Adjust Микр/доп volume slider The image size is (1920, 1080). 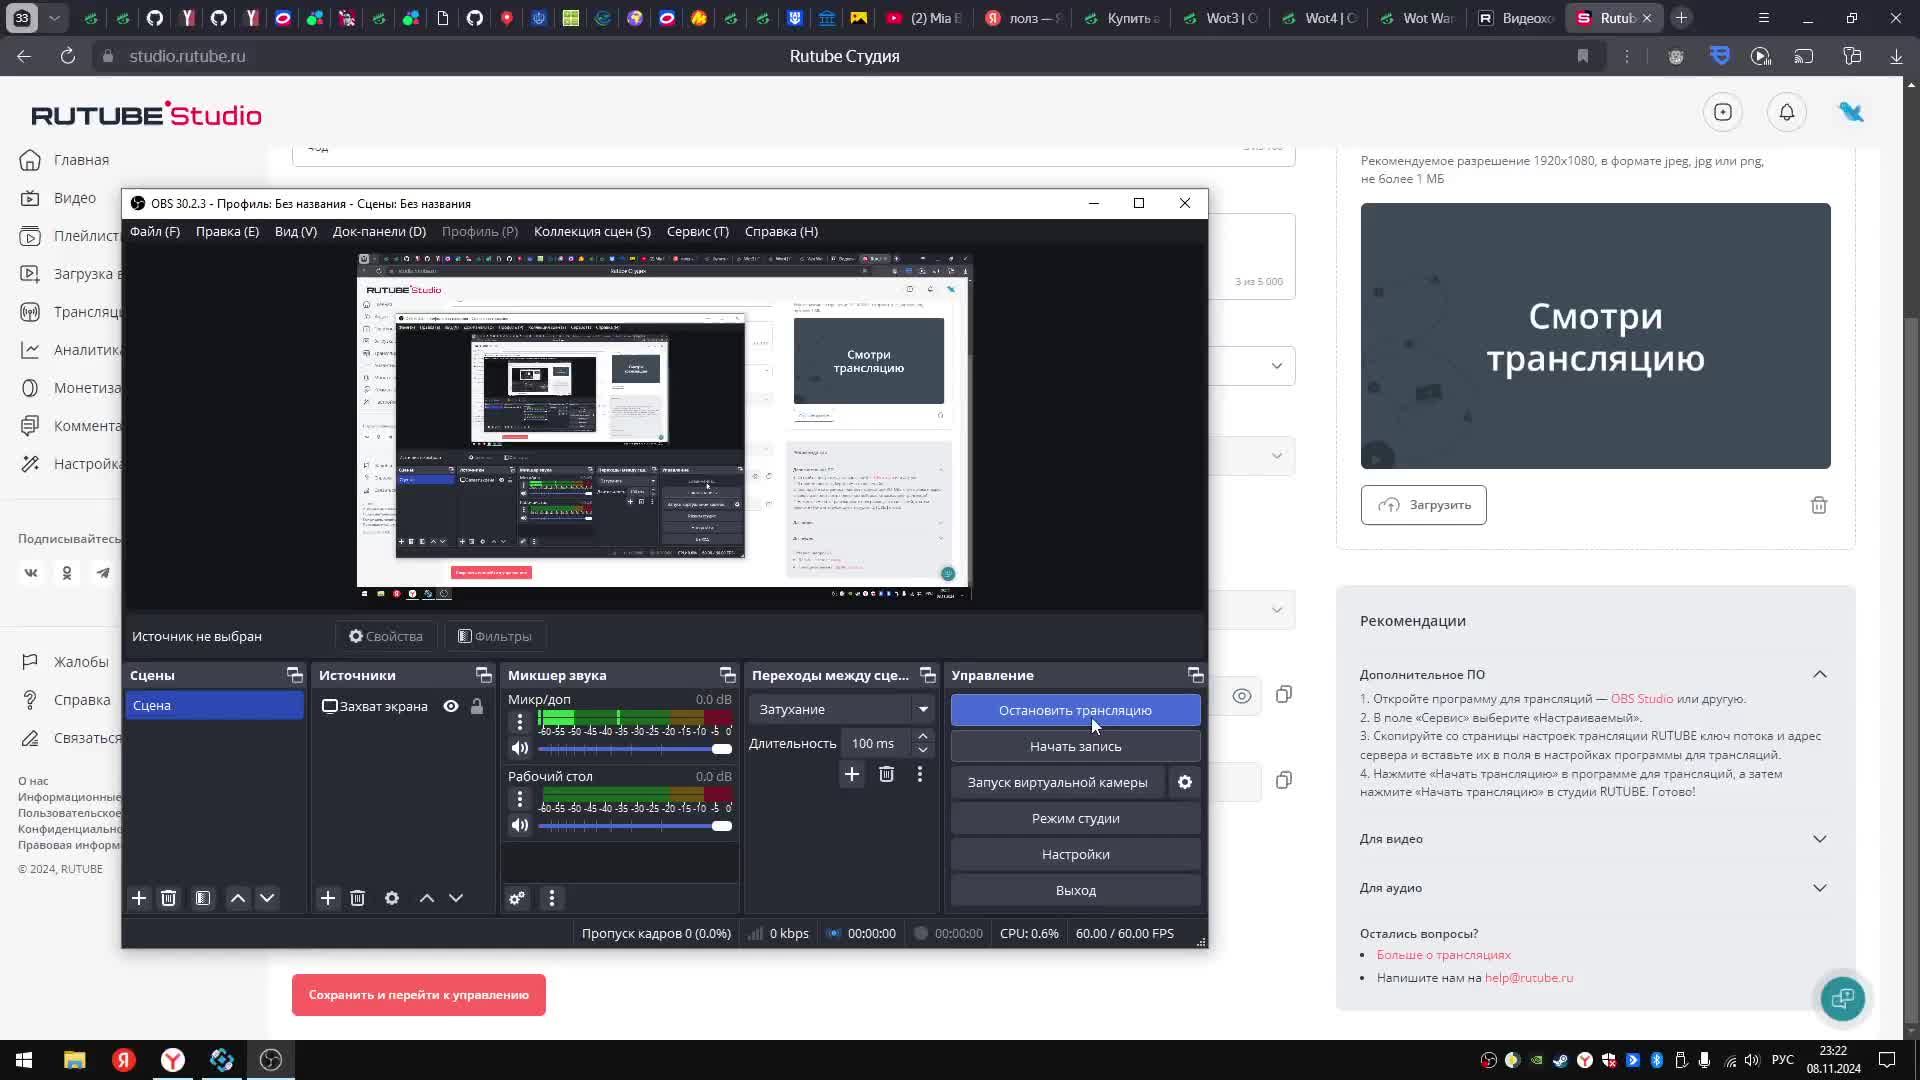[635, 749]
